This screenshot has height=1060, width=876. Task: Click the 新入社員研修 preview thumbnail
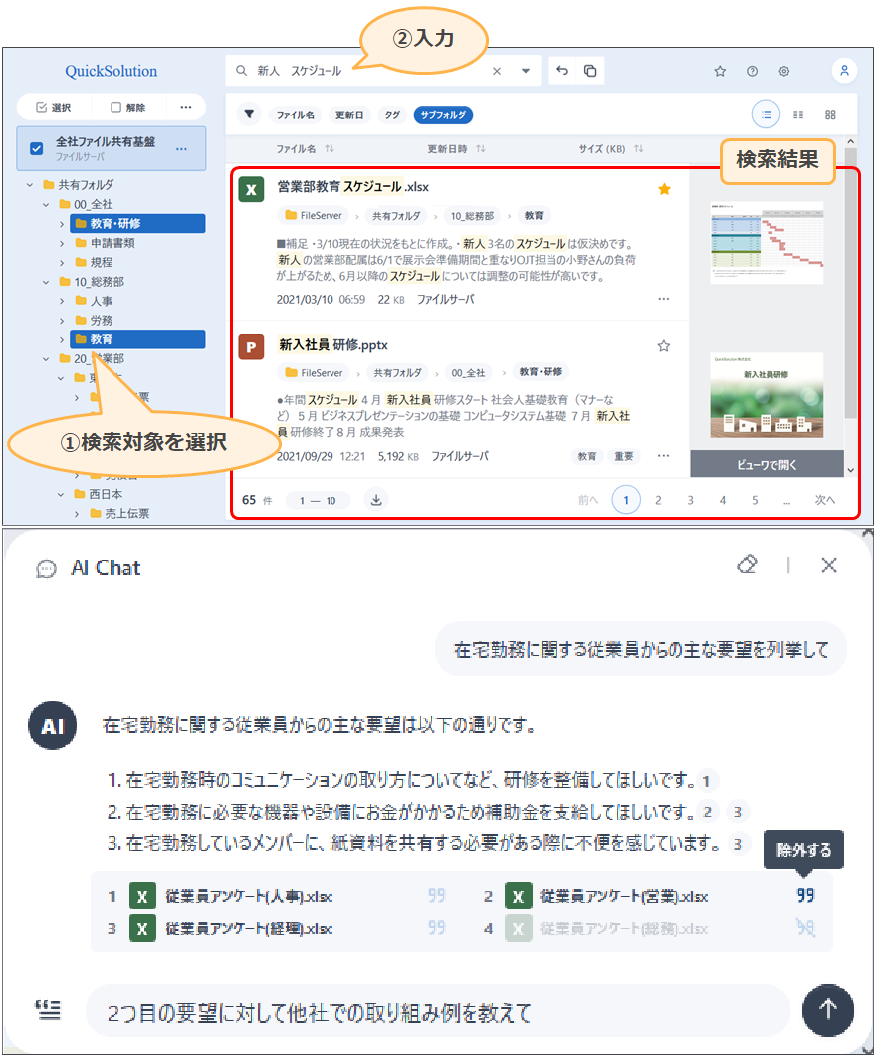tap(766, 395)
